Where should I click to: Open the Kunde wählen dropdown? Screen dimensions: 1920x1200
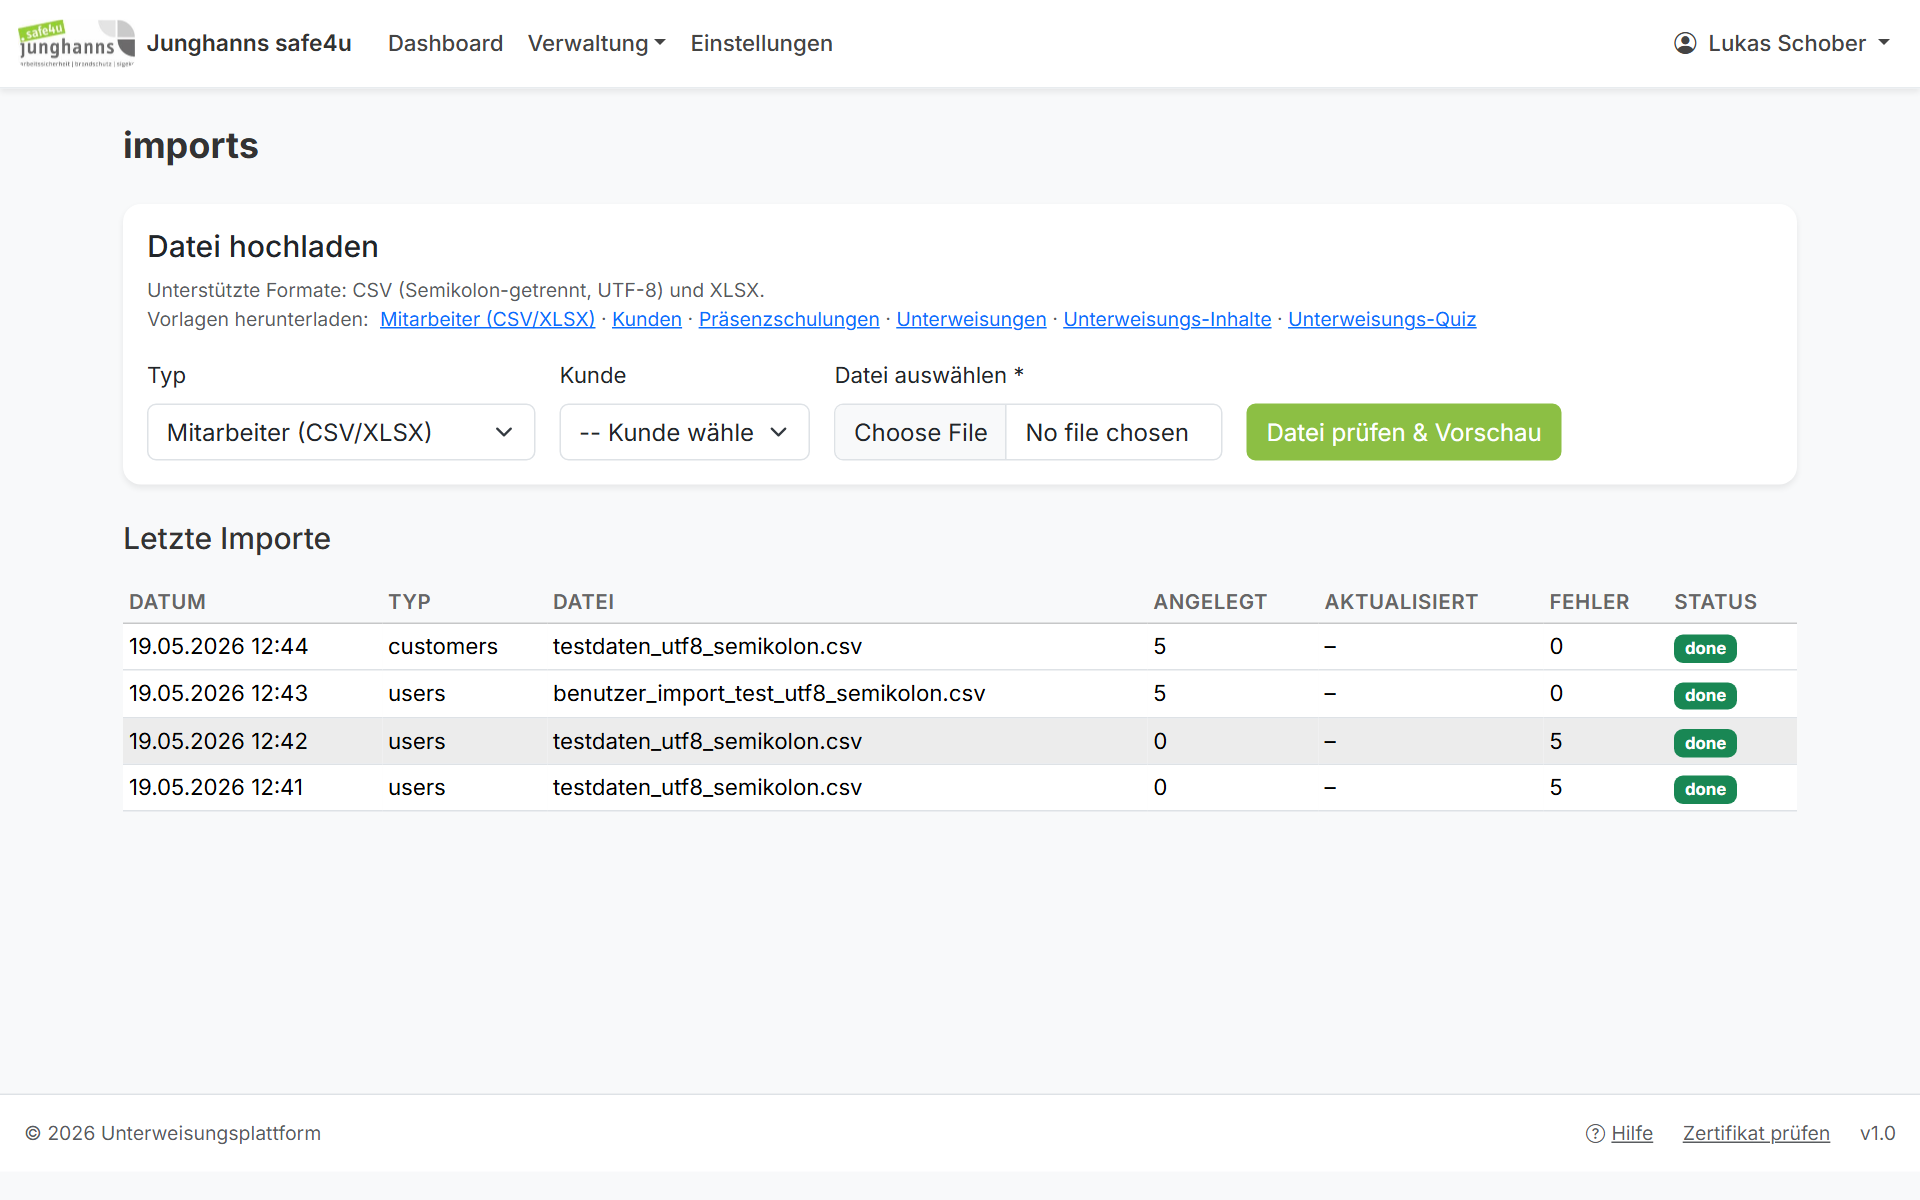pyautogui.click(x=684, y=432)
